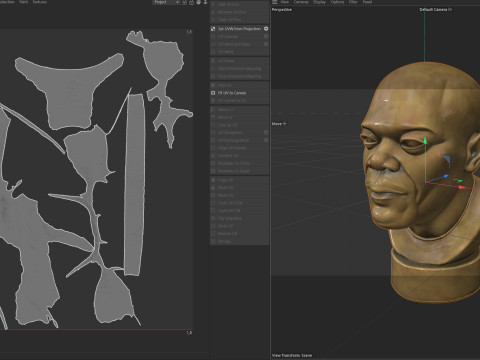Image resolution: width=480 pixels, height=360 pixels.
Task: Click the View Transform: Scene status text
Action: 292,355
